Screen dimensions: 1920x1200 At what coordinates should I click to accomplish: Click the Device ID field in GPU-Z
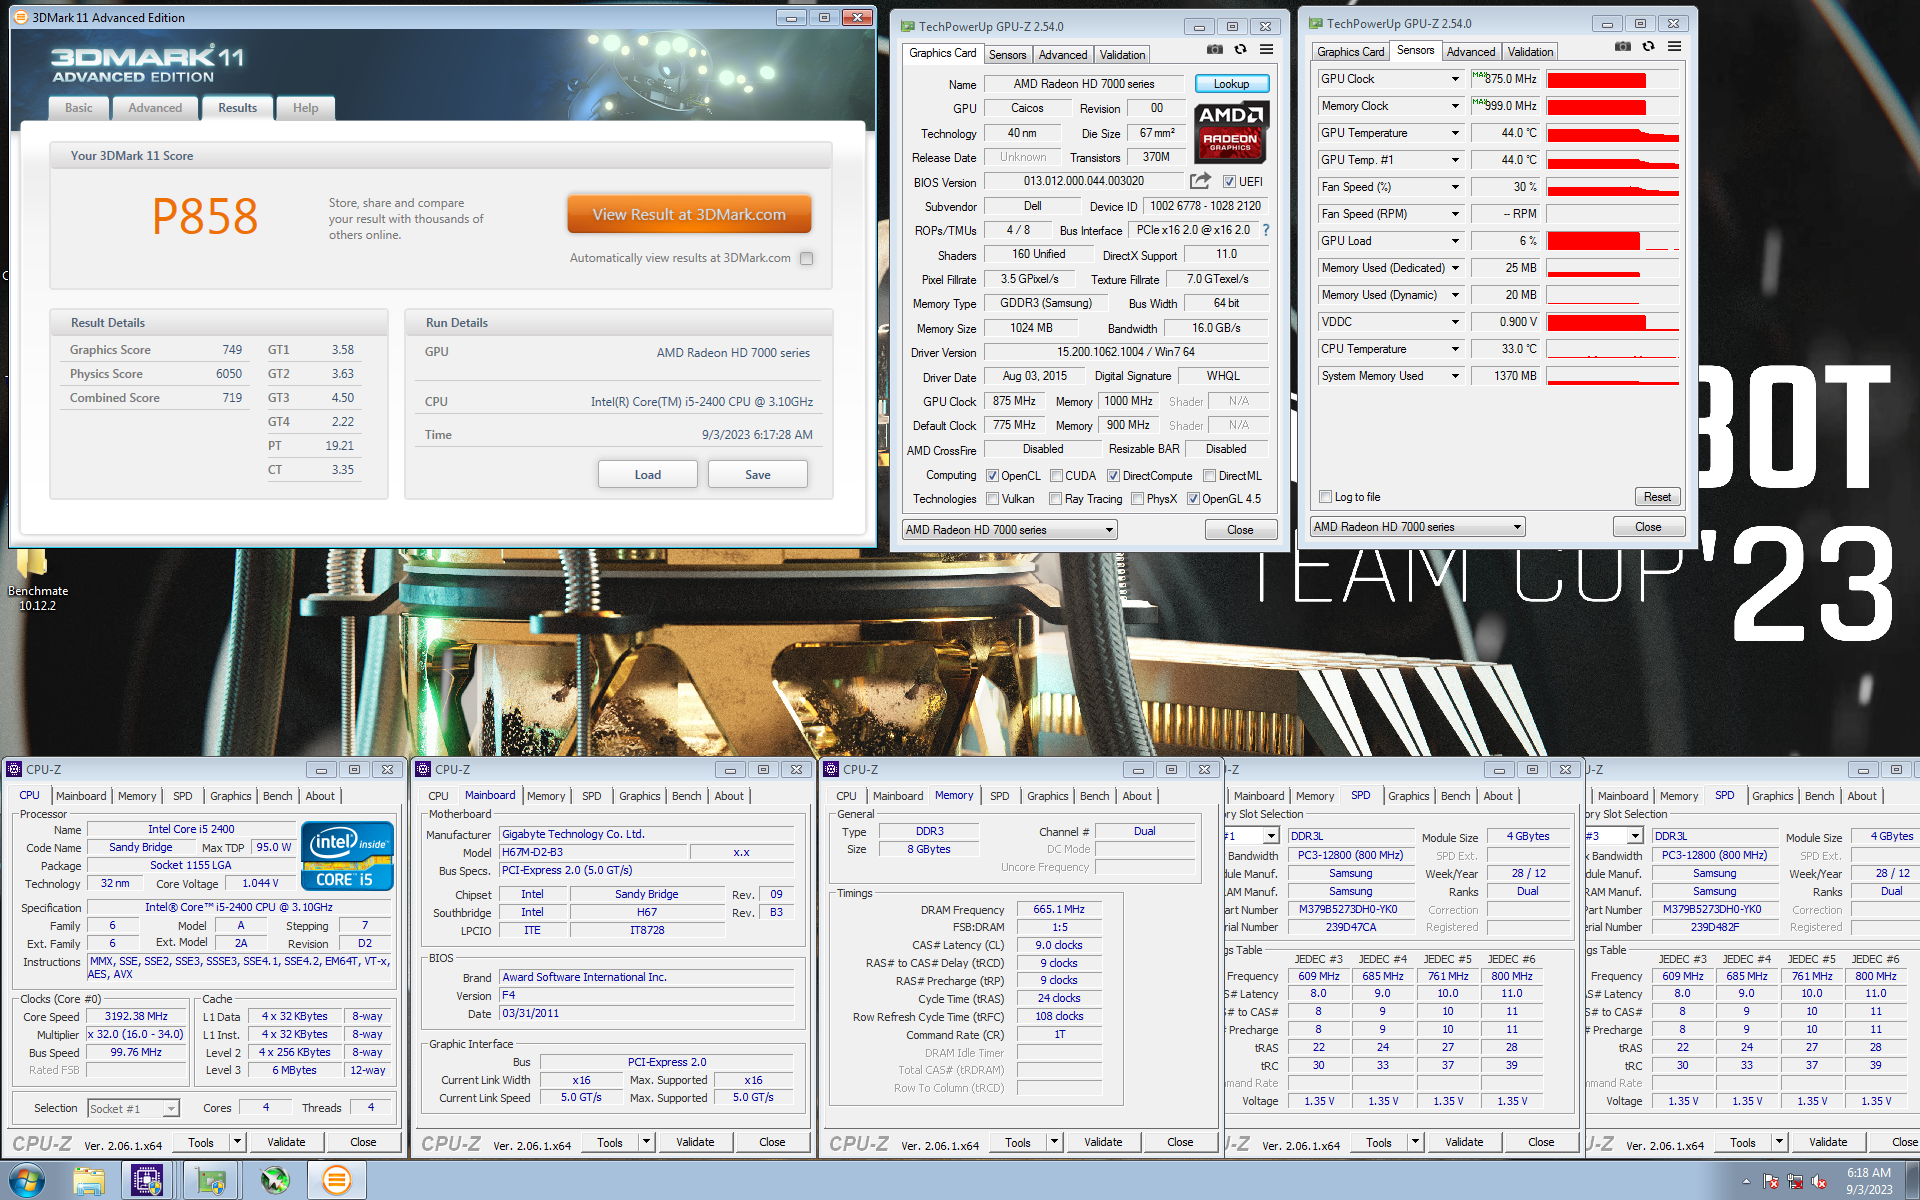pos(1205,206)
